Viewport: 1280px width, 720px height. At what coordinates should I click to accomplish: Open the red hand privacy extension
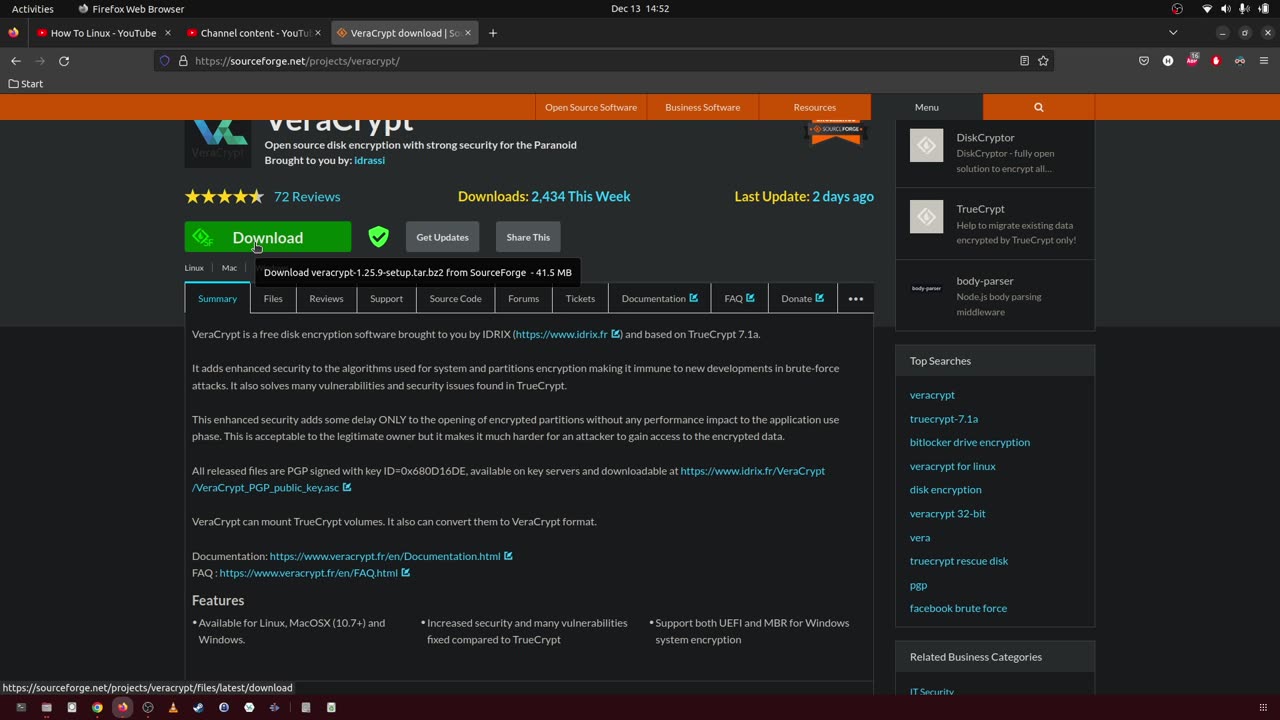pos(1216,61)
